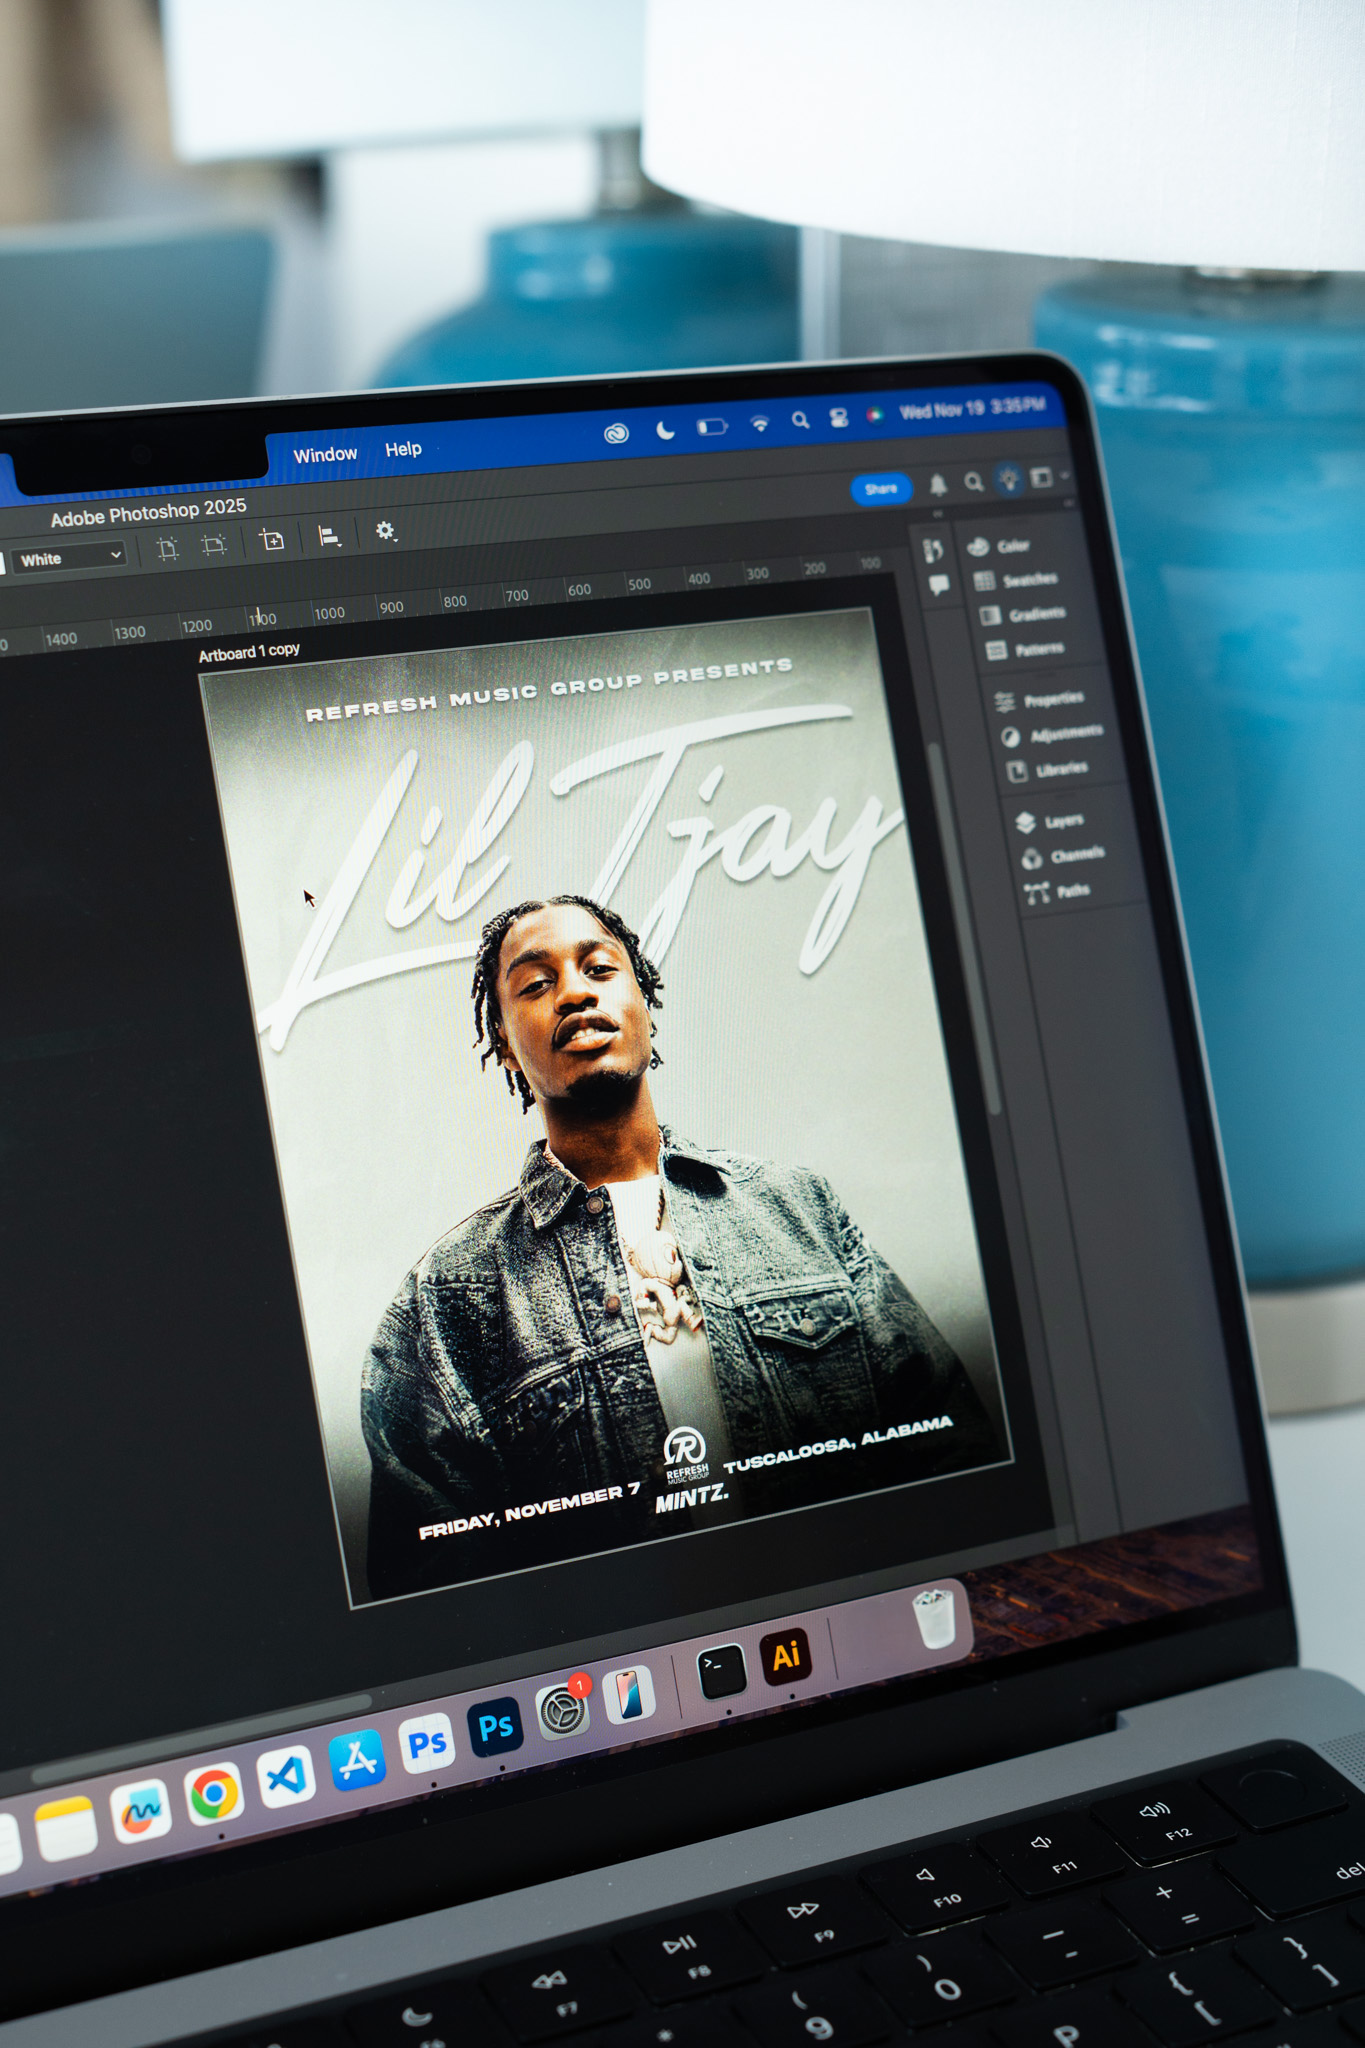
Task: Open the History panel icon
Action: click(x=933, y=550)
